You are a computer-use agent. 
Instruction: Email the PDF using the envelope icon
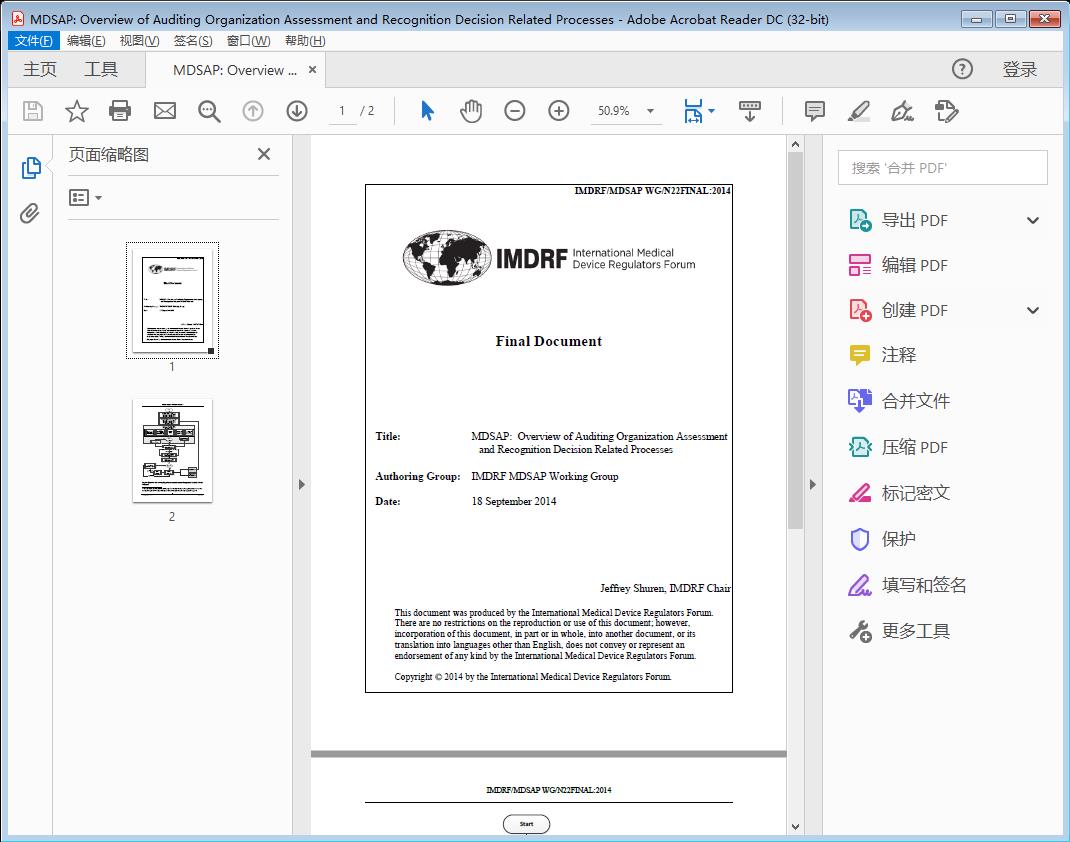[x=164, y=110]
